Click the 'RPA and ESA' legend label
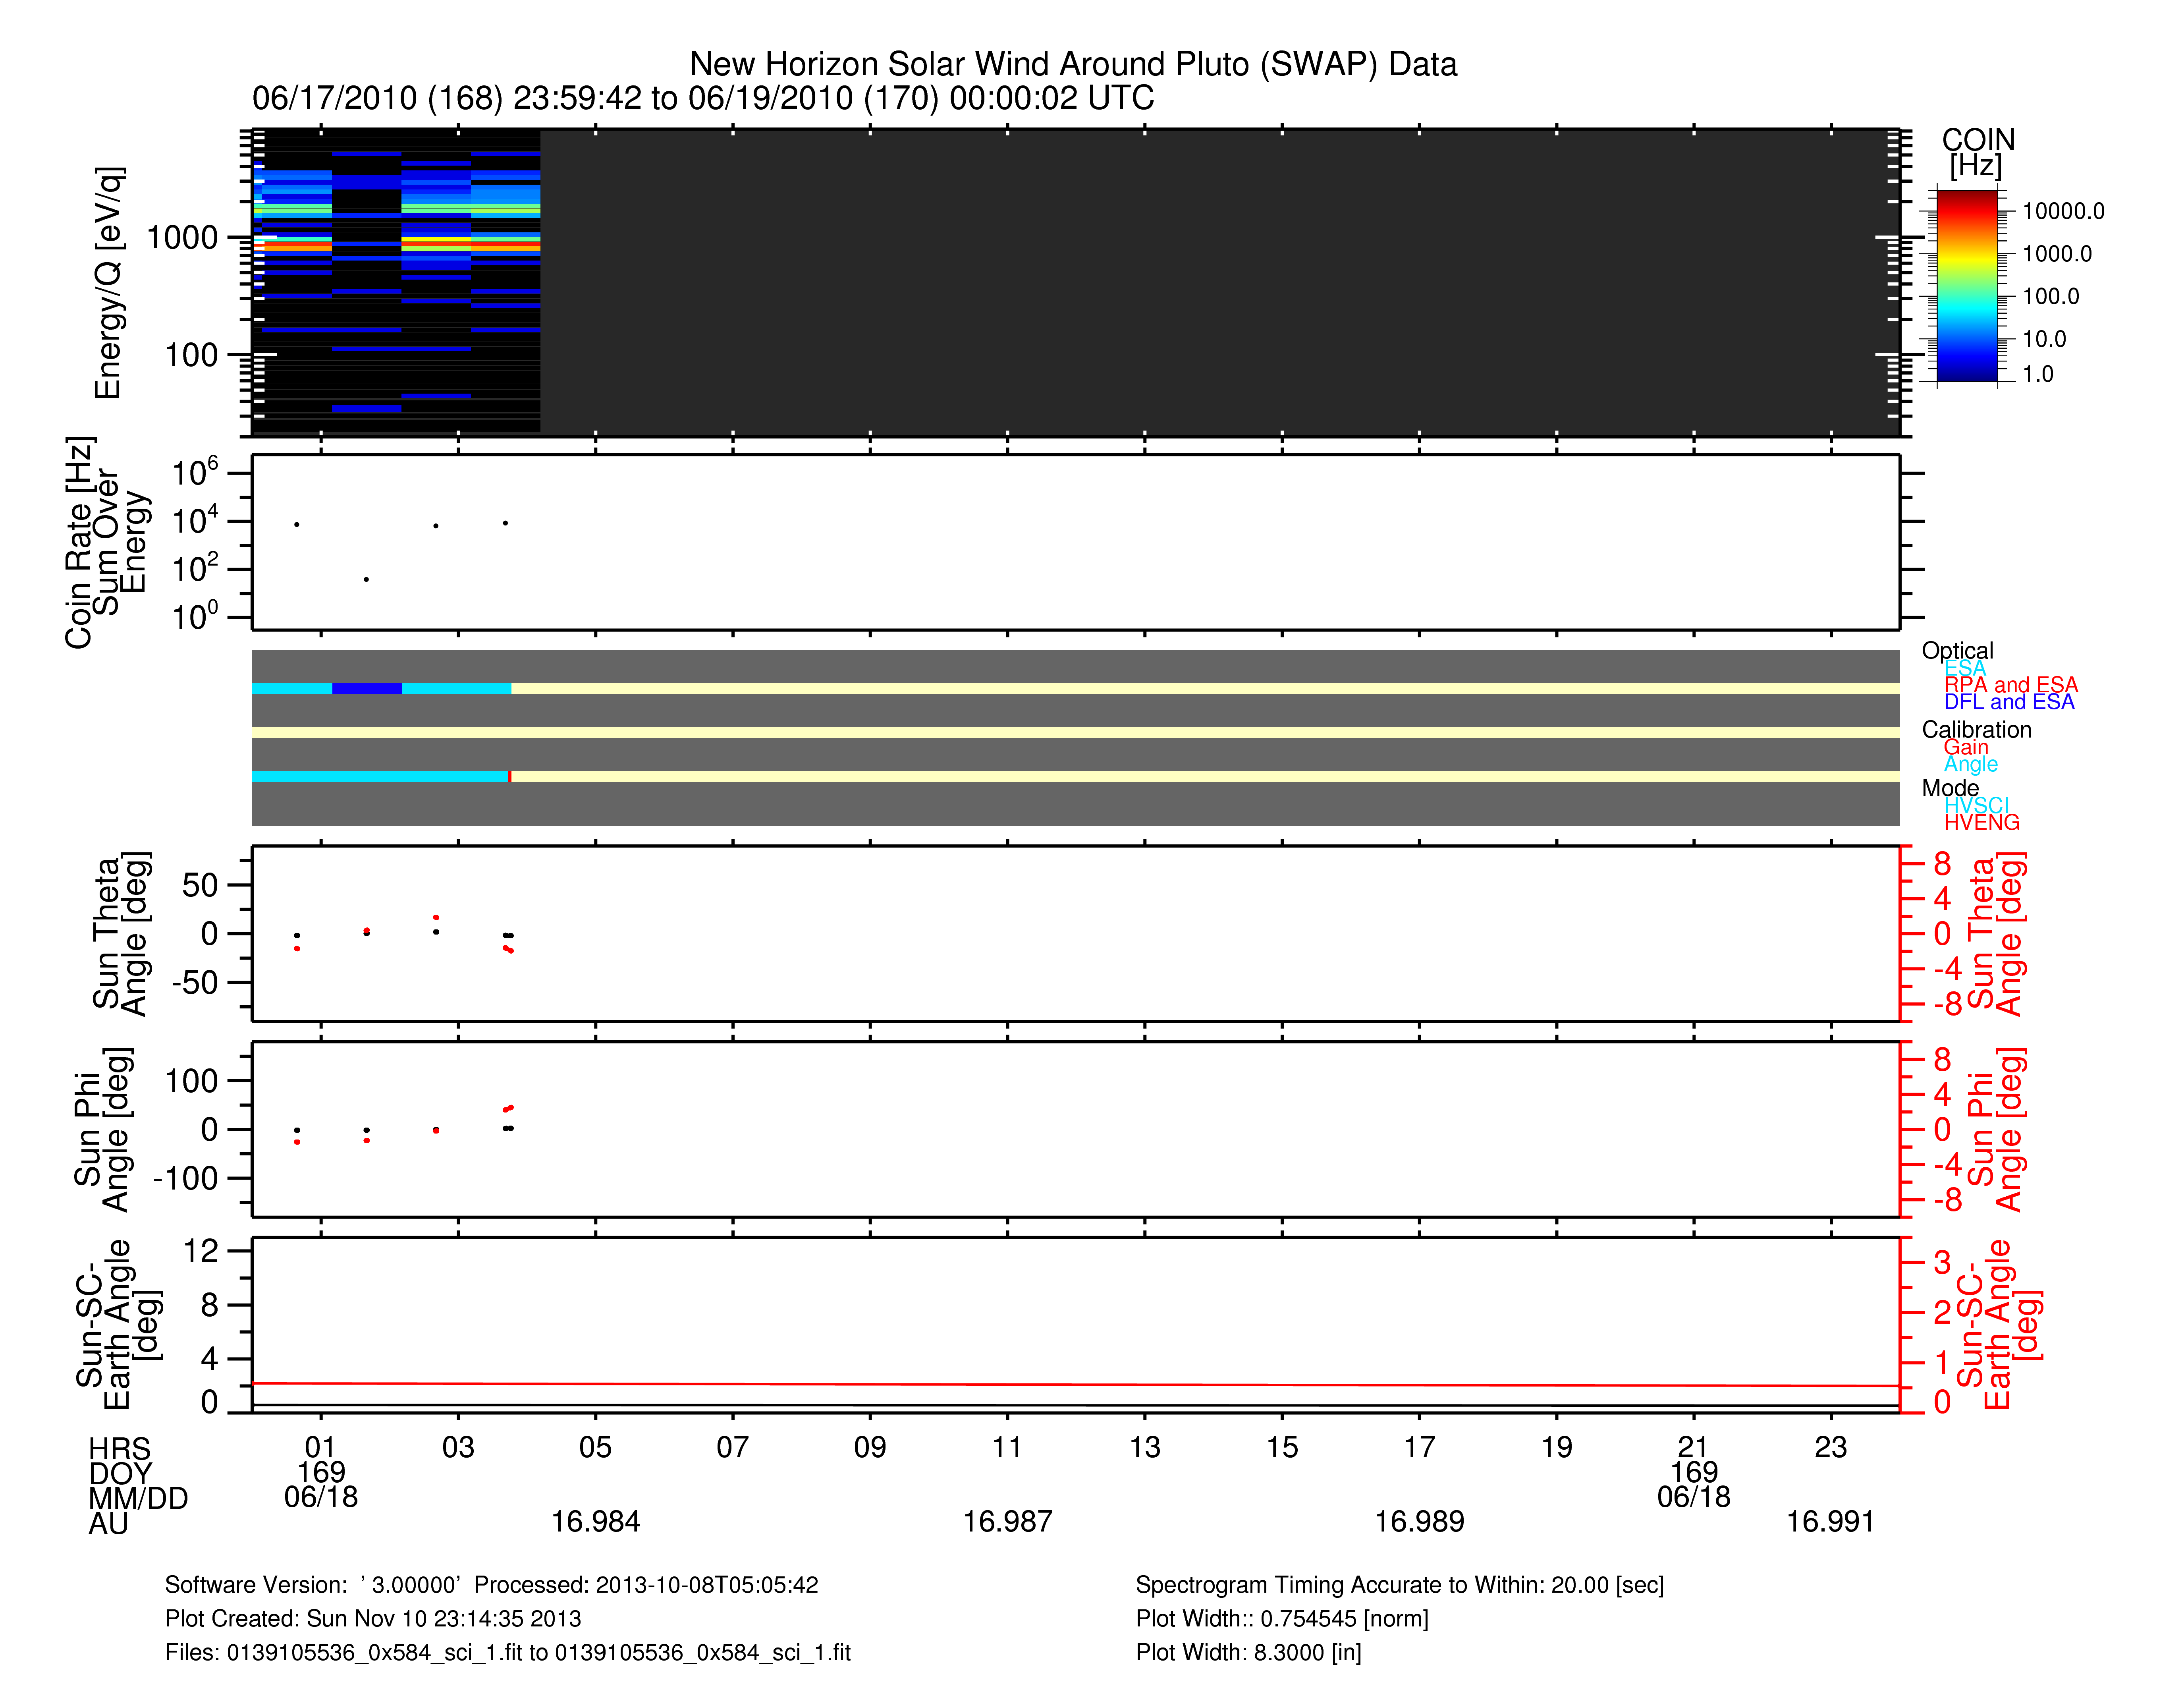 click(x=2010, y=685)
